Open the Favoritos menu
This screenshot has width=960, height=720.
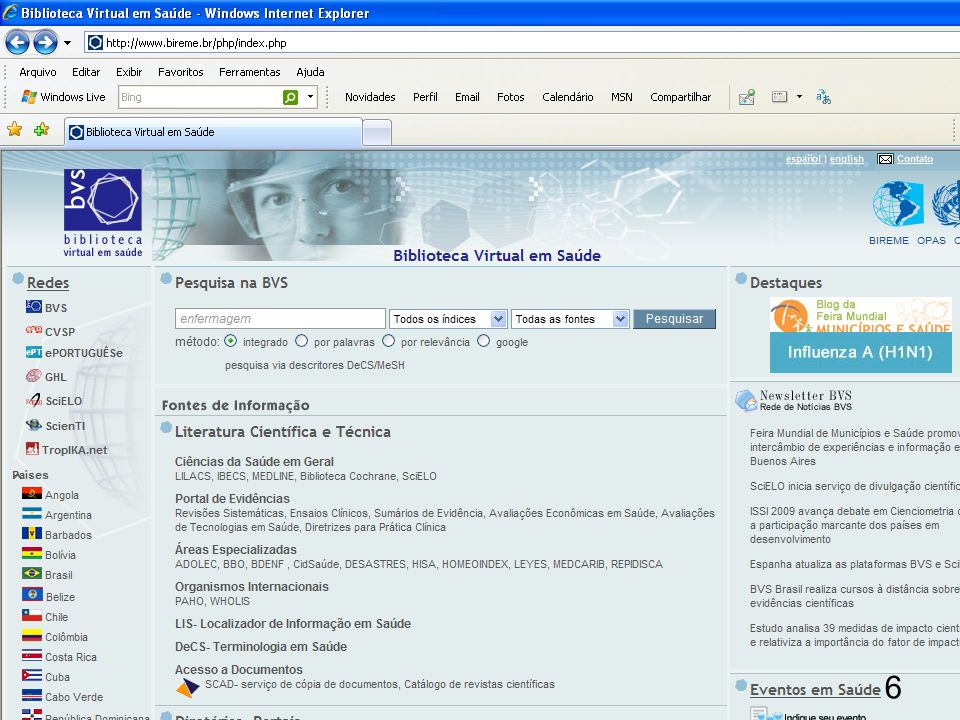click(x=181, y=72)
